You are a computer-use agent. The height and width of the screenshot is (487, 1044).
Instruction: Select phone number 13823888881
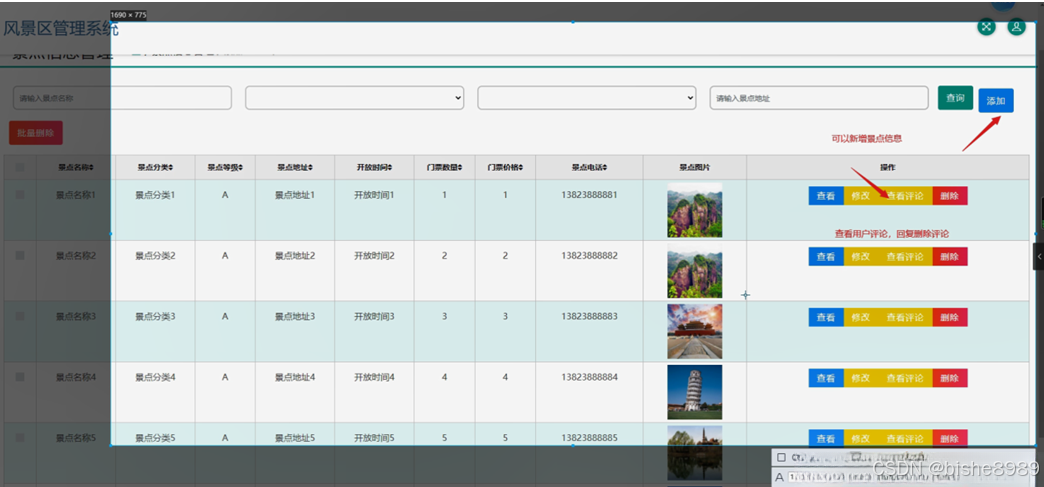pyautogui.click(x=589, y=195)
